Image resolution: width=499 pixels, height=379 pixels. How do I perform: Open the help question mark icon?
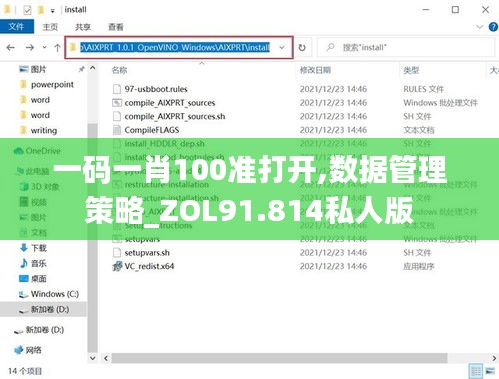point(493,27)
